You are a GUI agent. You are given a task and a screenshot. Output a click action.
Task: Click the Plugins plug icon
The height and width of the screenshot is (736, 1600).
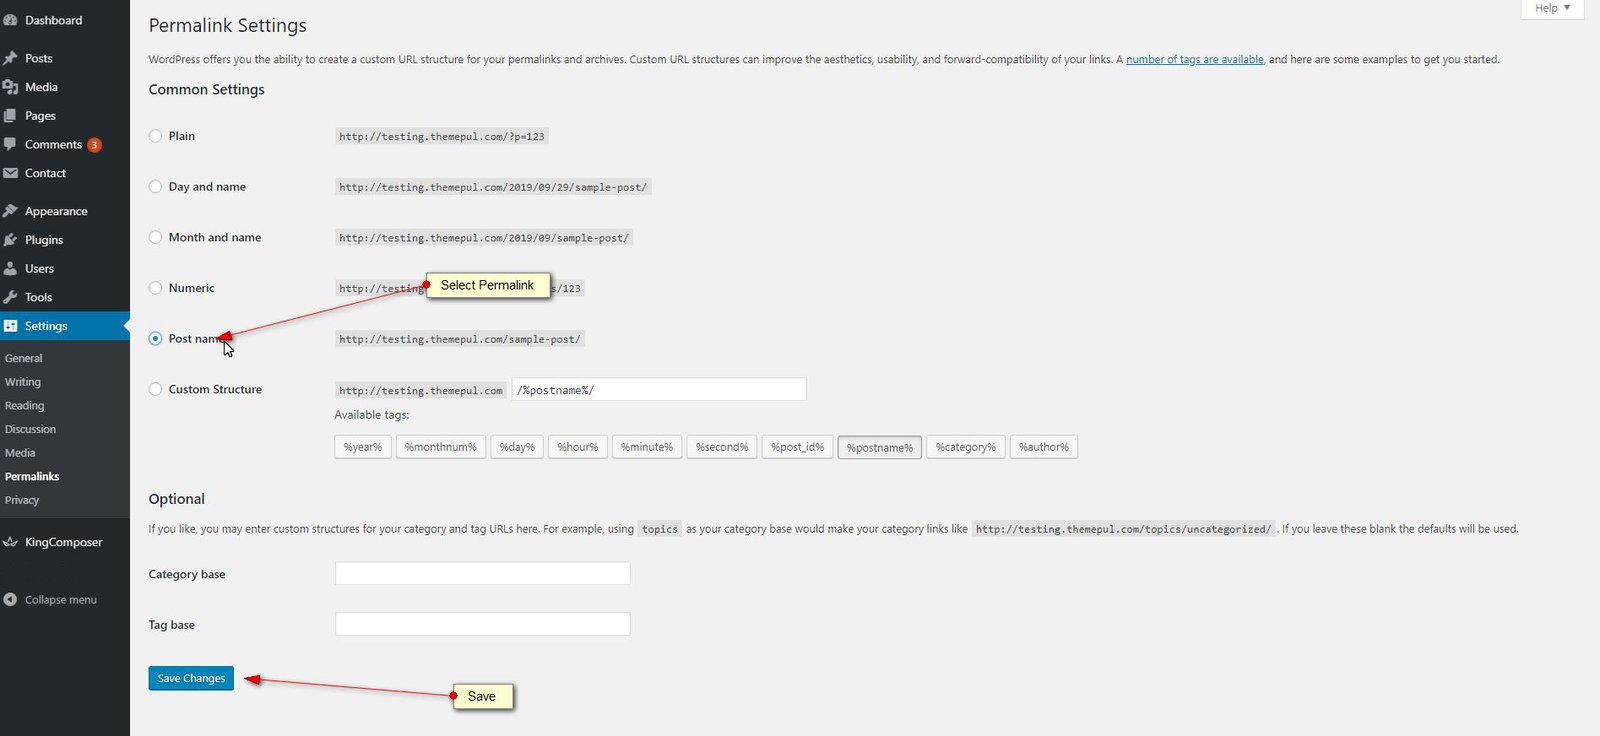[x=10, y=240]
